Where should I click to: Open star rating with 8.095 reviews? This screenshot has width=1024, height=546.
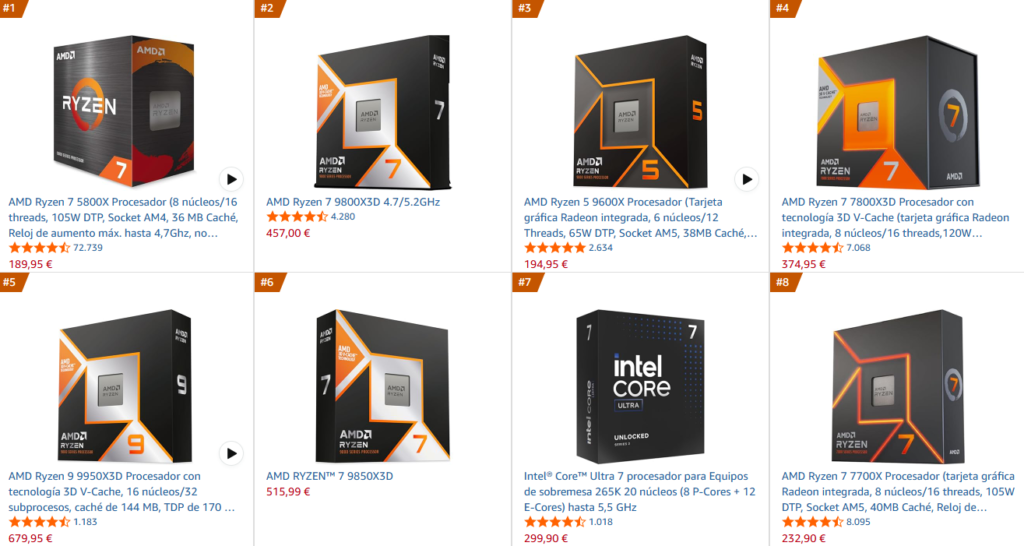point(812,522)
